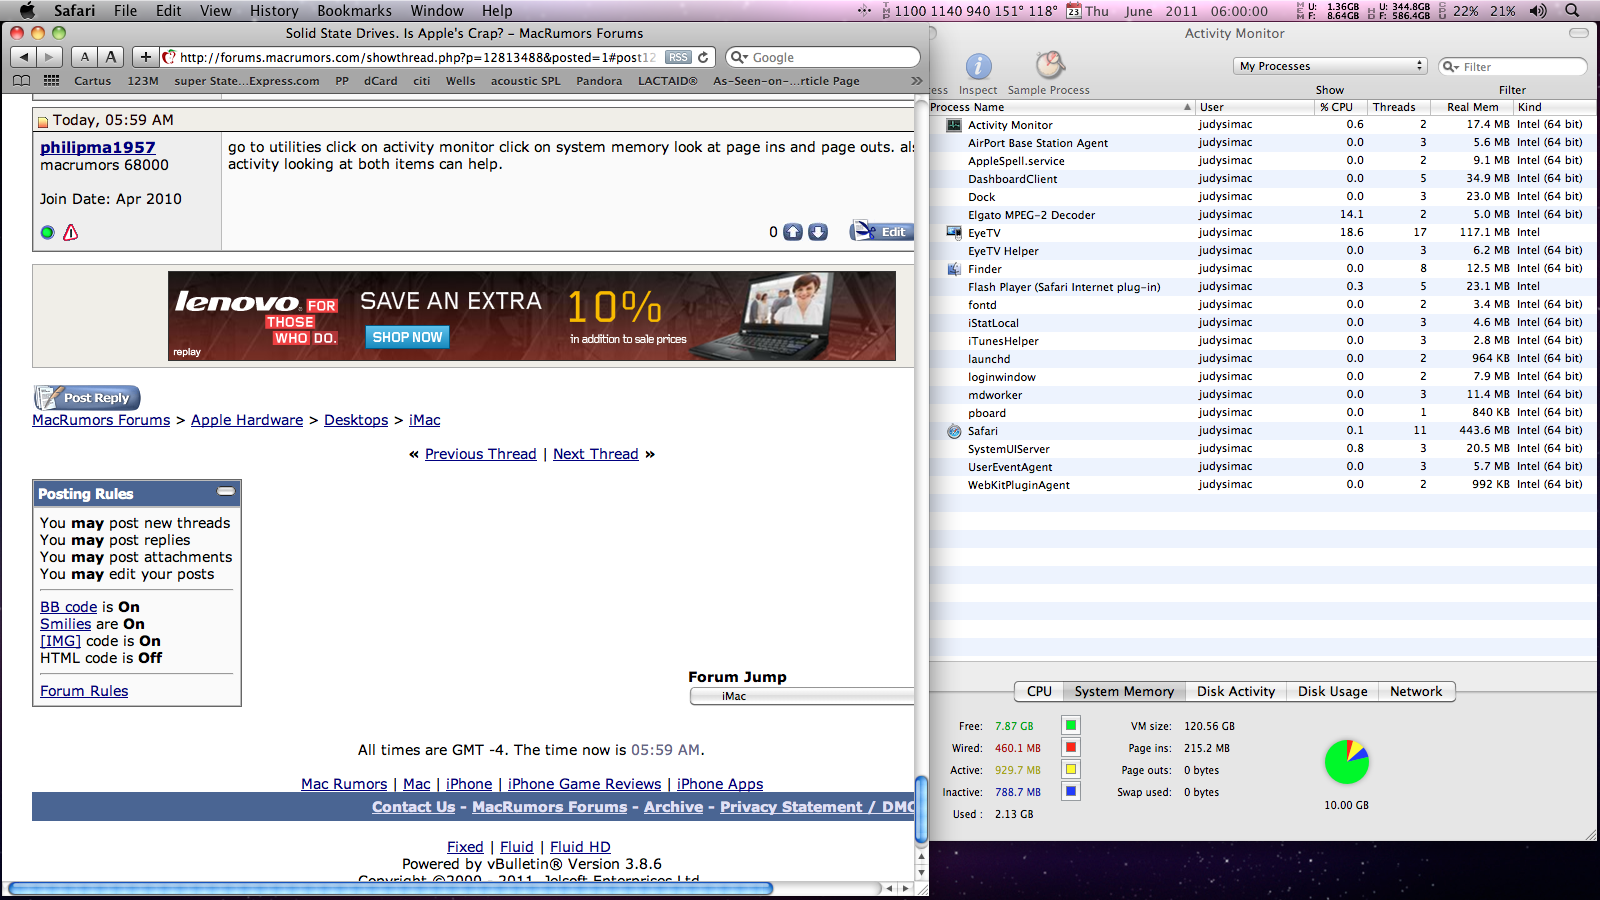Open Spotlight with the magnifier icon
The width and height of the screenshot is (1600, 900).
coord(1573,11)
